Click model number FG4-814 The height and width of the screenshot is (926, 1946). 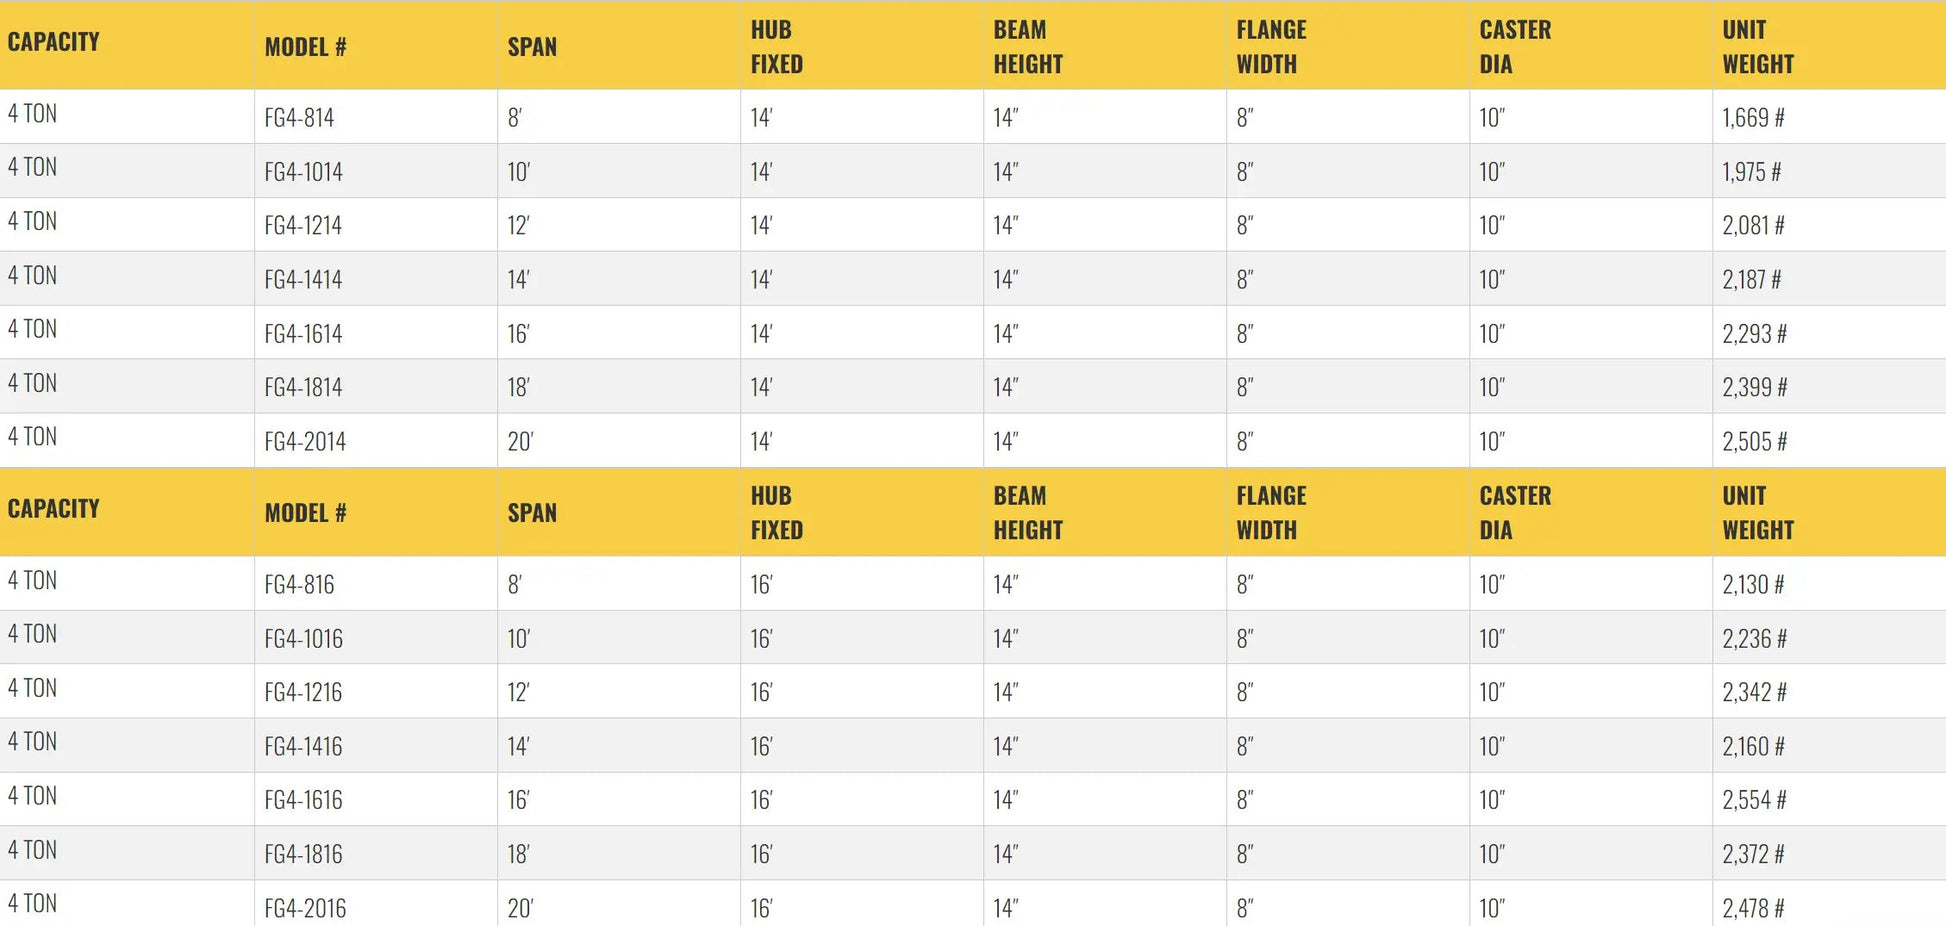point(299,118)
